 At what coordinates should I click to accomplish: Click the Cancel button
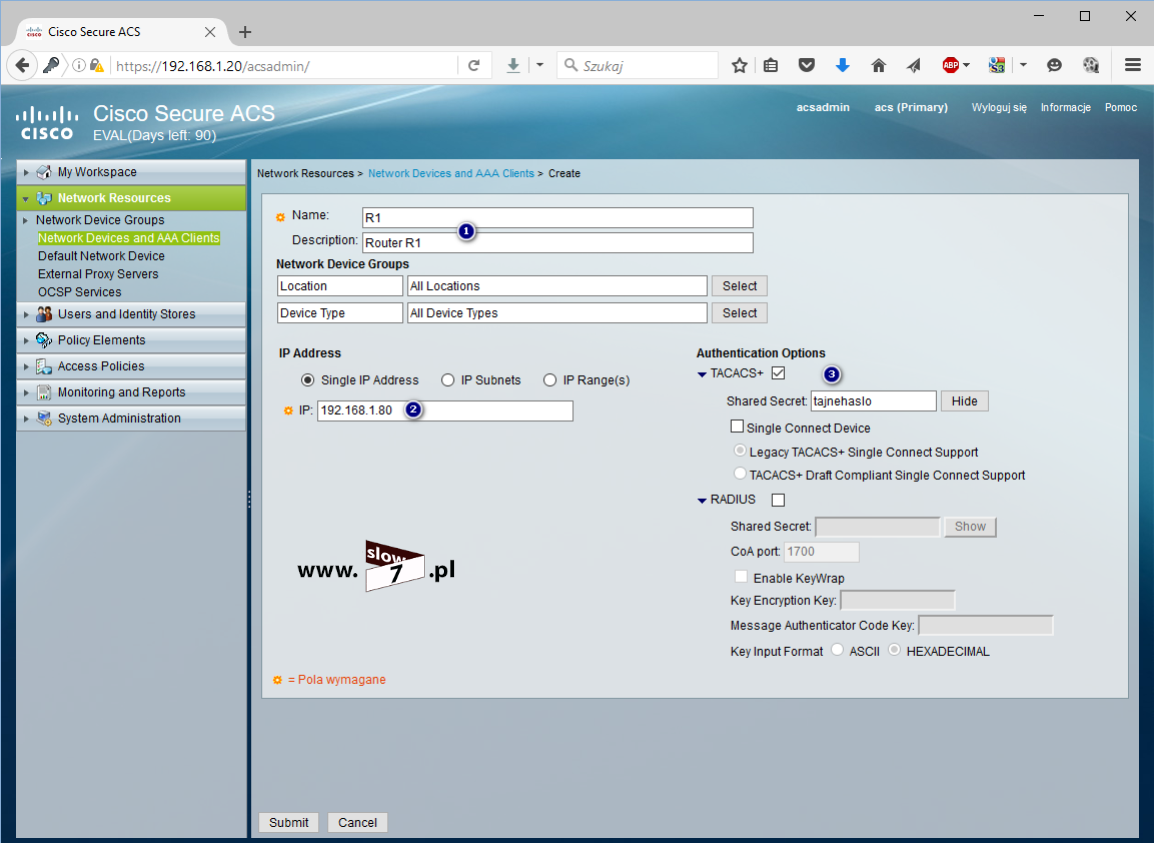[x=358, y=822]
